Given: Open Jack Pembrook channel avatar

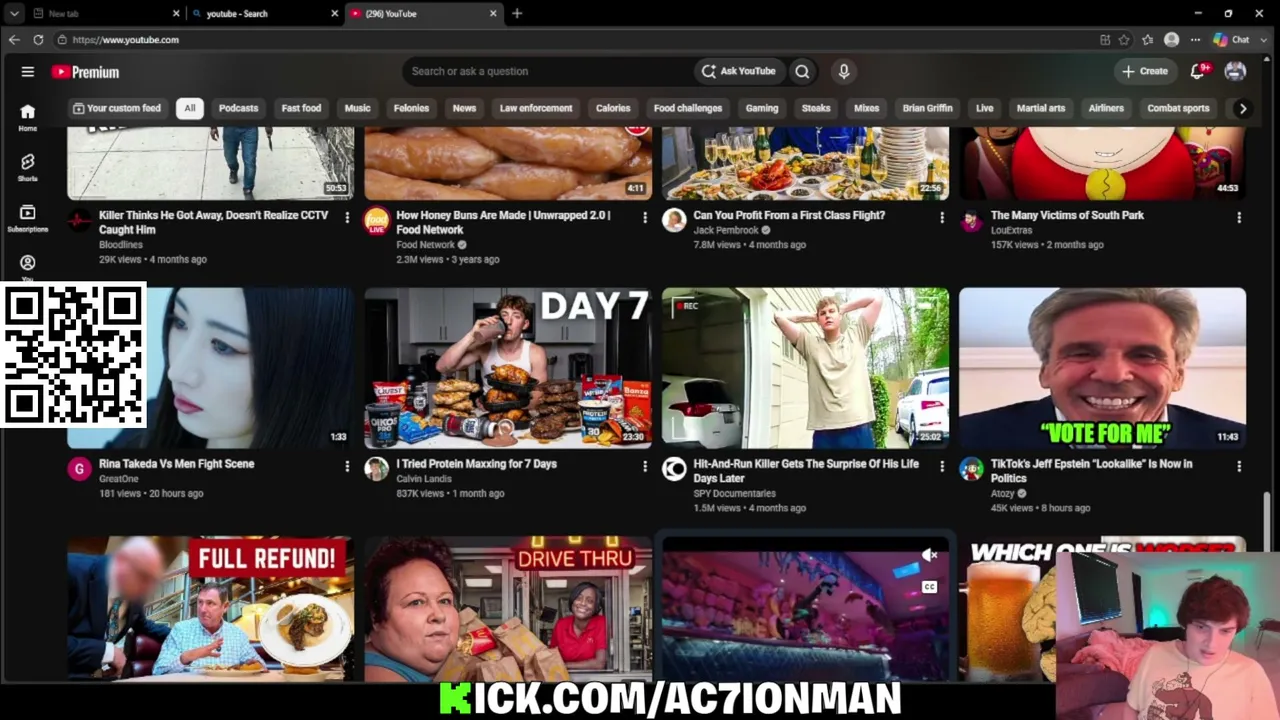Looking at the screenshot, I should pos(674,221).
